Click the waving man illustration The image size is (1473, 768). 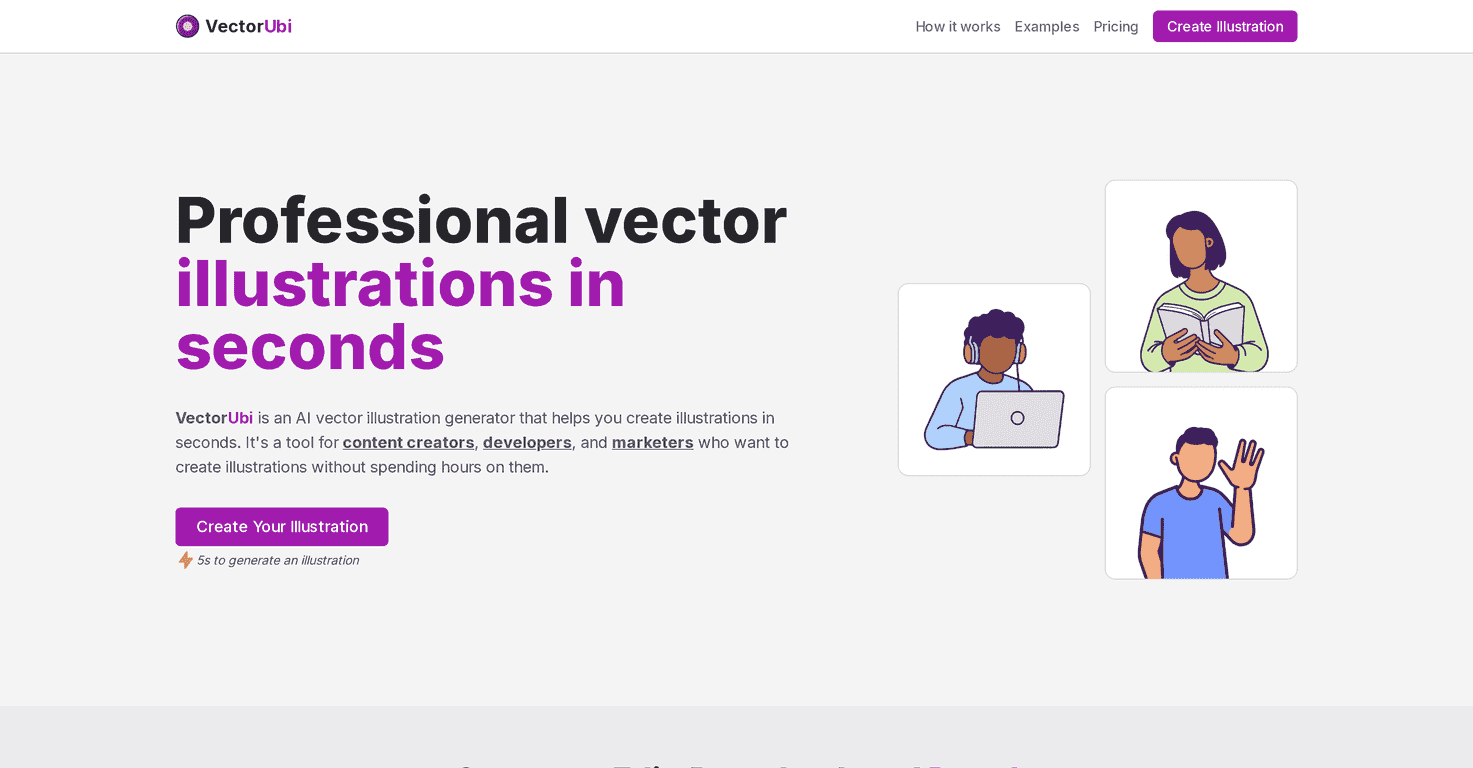pos(1200,483)
